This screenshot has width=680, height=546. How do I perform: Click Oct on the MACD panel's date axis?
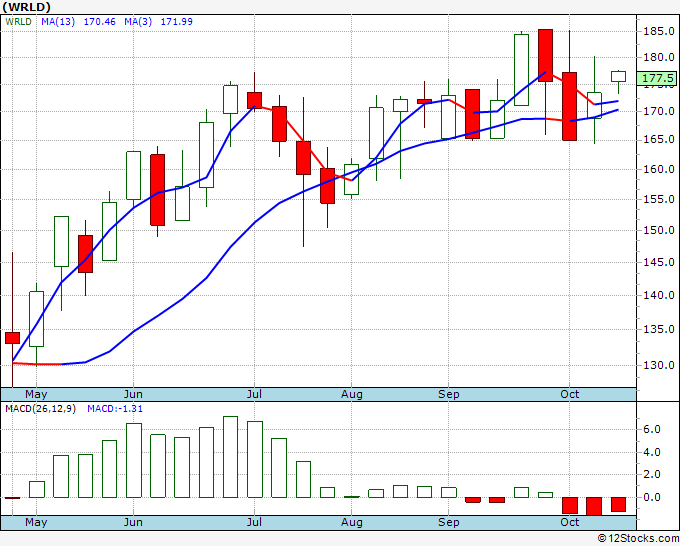coord(569,523)
